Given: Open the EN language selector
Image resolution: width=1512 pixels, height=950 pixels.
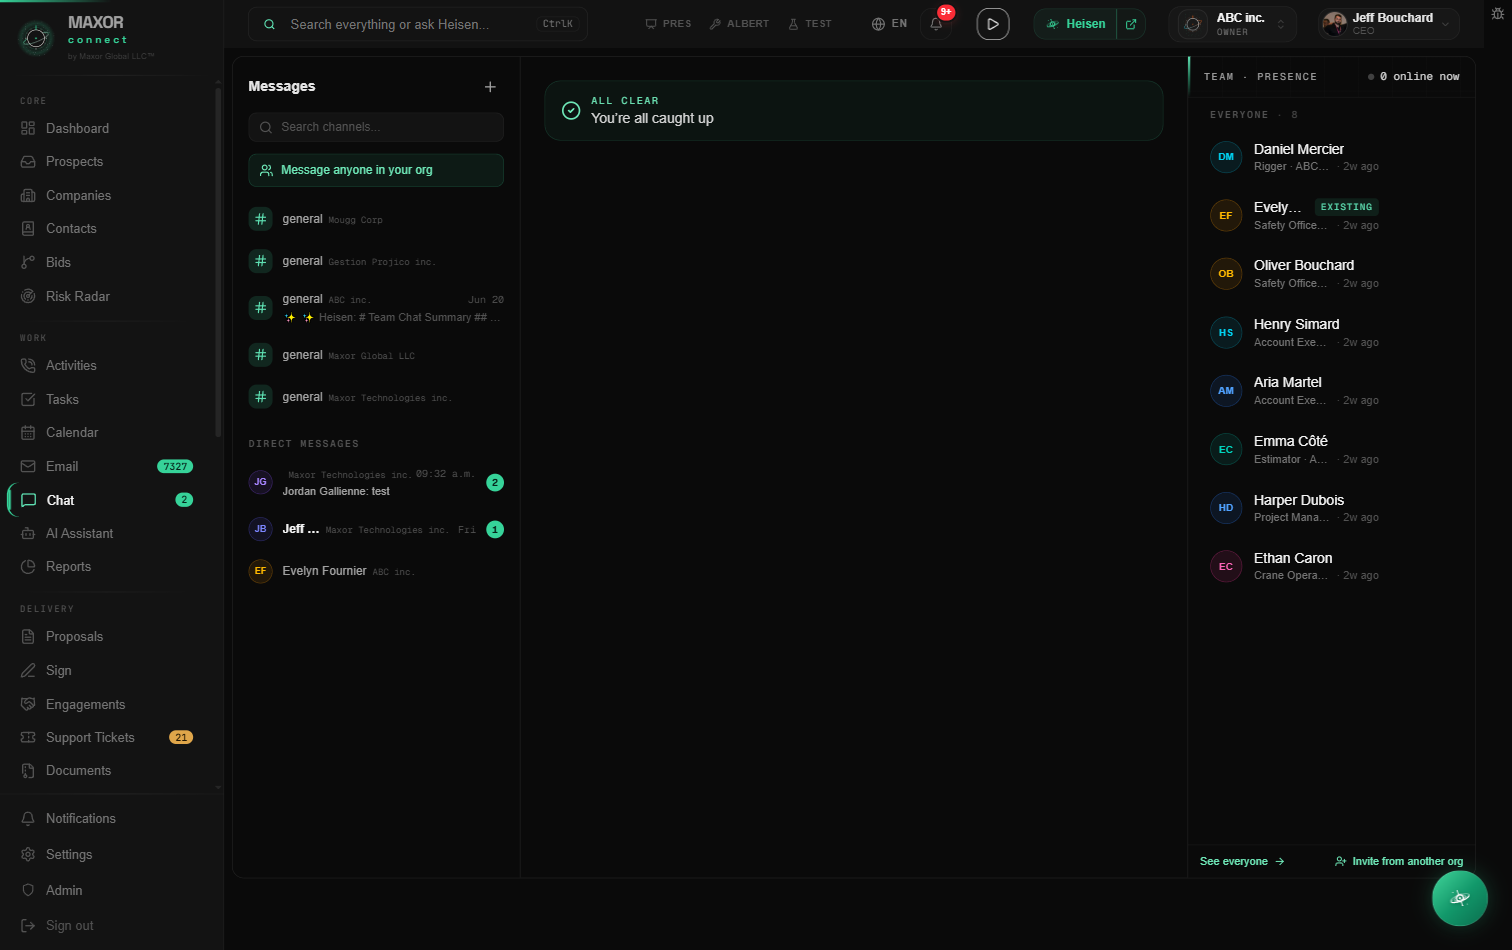Looking at the screenshot, I should (889, 24).
